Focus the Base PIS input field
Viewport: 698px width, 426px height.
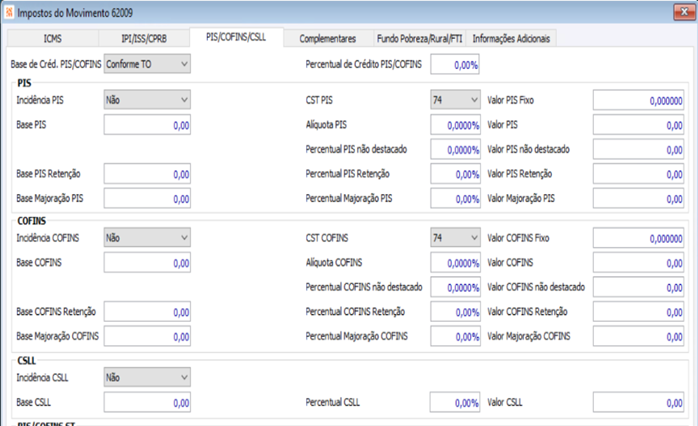(x=147, y=125)
